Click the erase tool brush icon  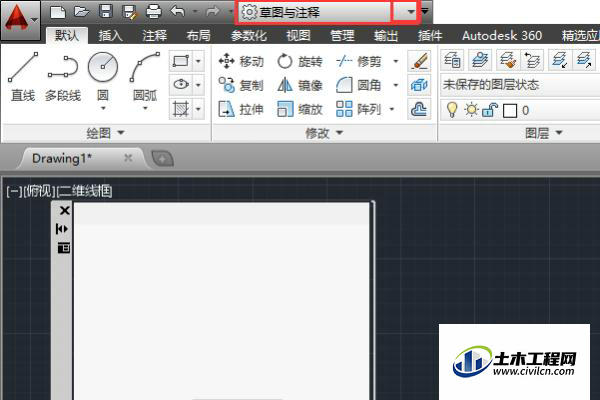[419, 61]
